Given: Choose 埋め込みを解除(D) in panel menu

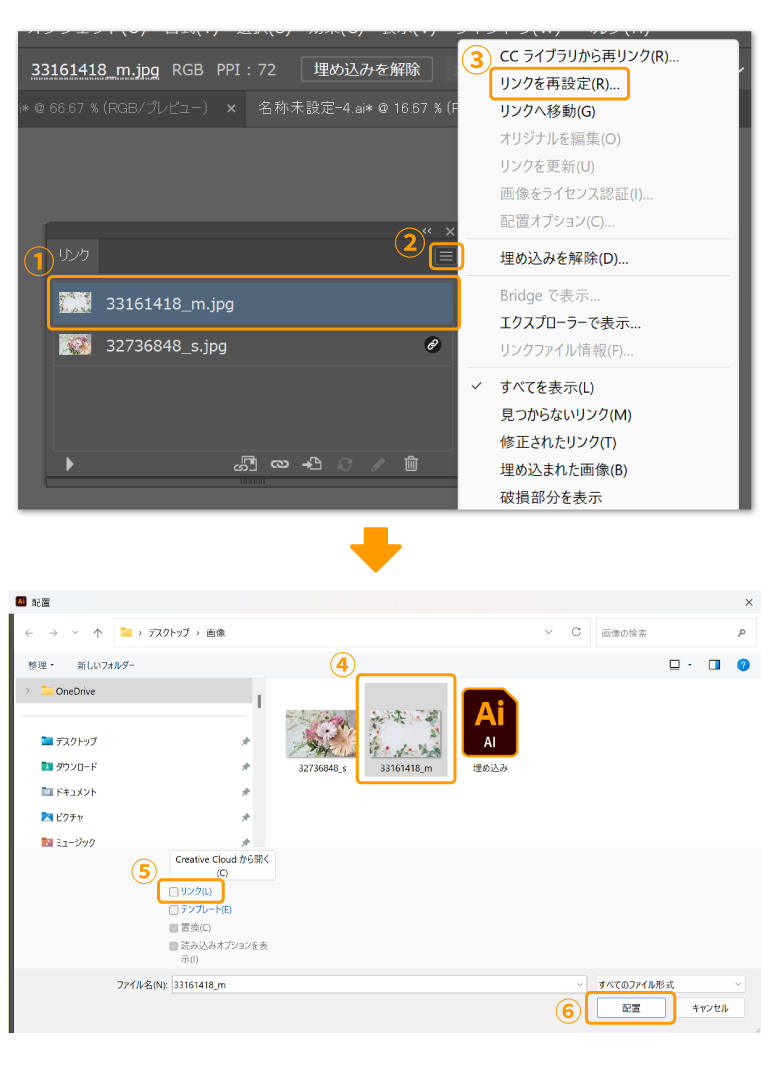Looking at the screenshot, I should coord(564,259).
